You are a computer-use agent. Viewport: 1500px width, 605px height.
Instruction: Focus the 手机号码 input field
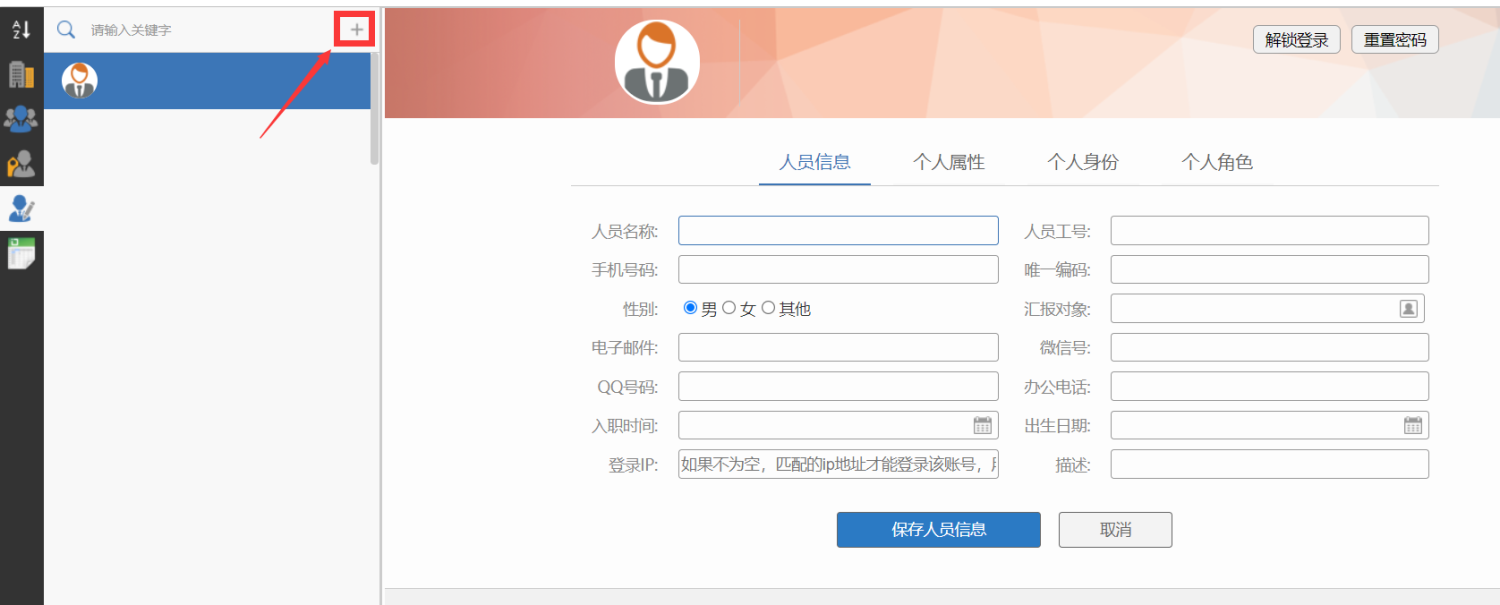point(839,270)
